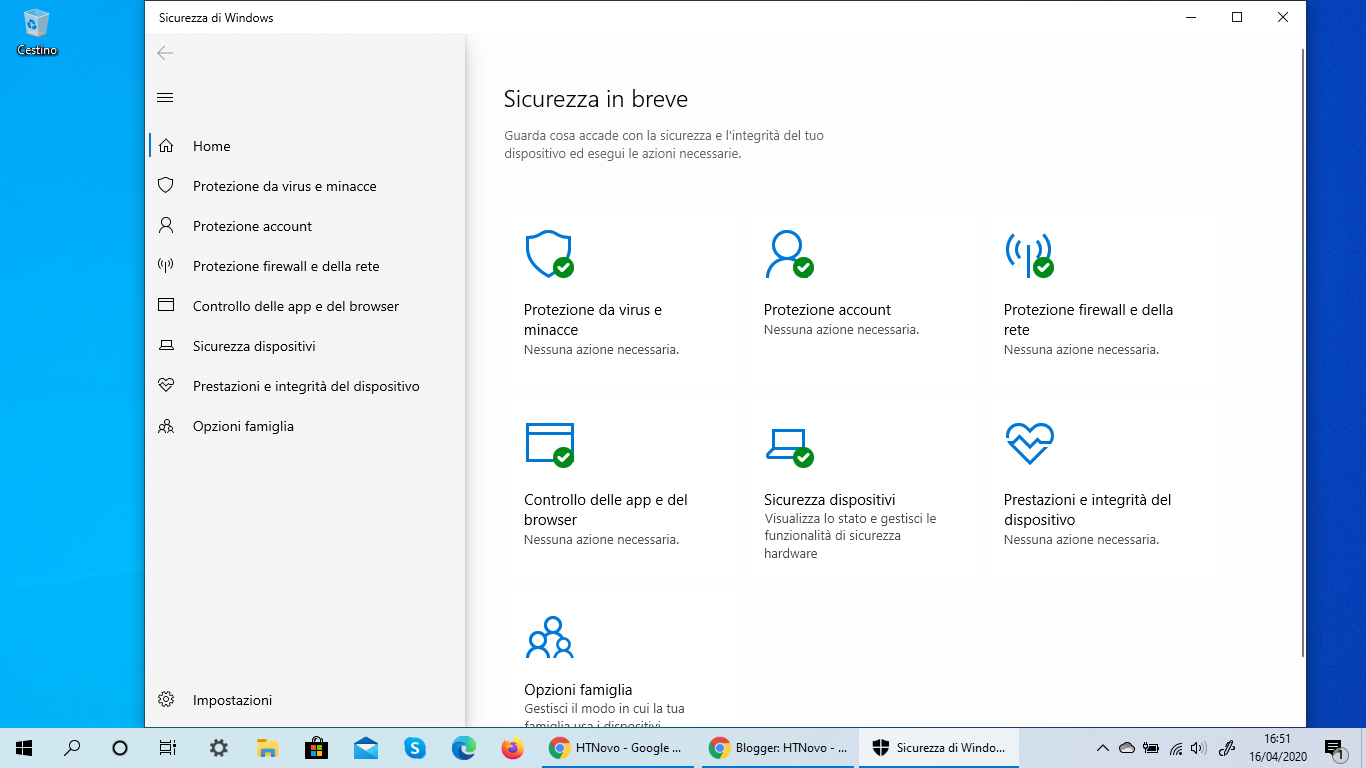Open Task View on taskbar
This screenshot has width=1366, height=768.
pyautogui.click(x=168, y=748)
